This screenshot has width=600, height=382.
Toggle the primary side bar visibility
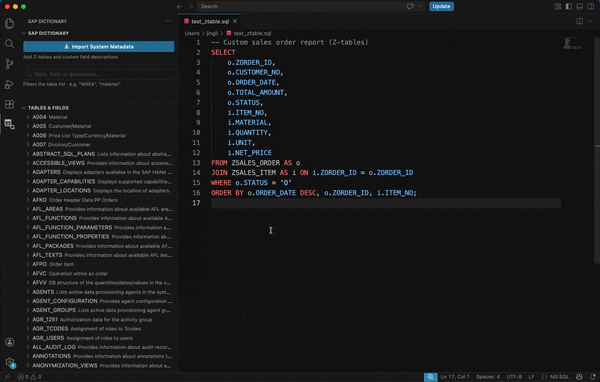(x=569, y=7)
